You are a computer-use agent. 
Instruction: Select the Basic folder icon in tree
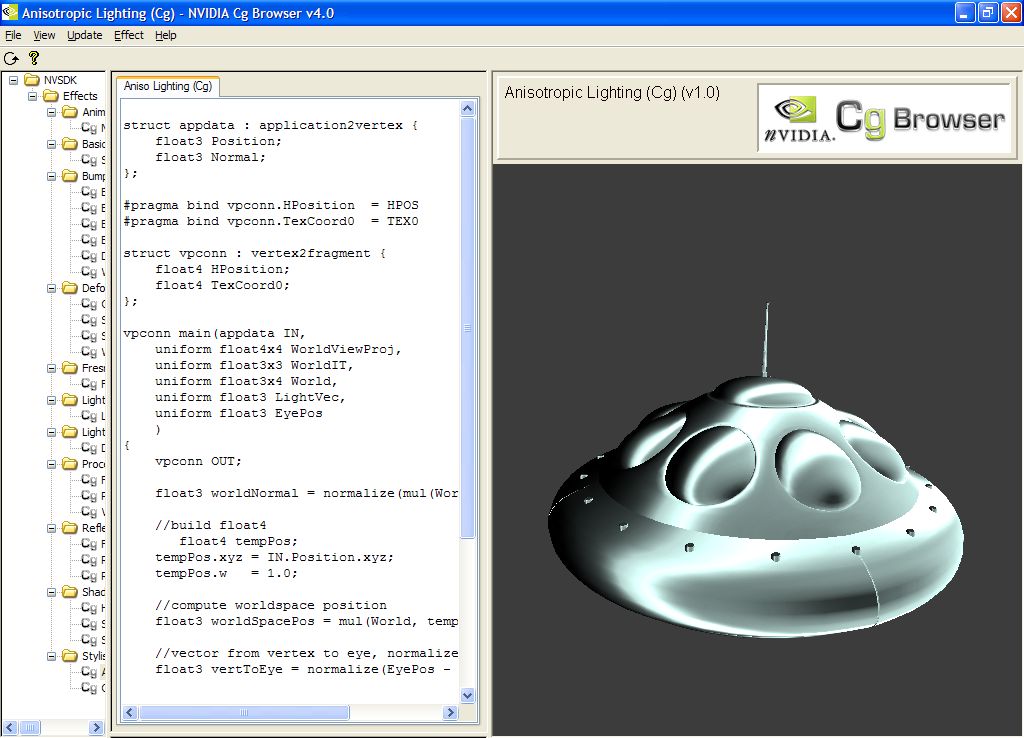click(70, 144)
